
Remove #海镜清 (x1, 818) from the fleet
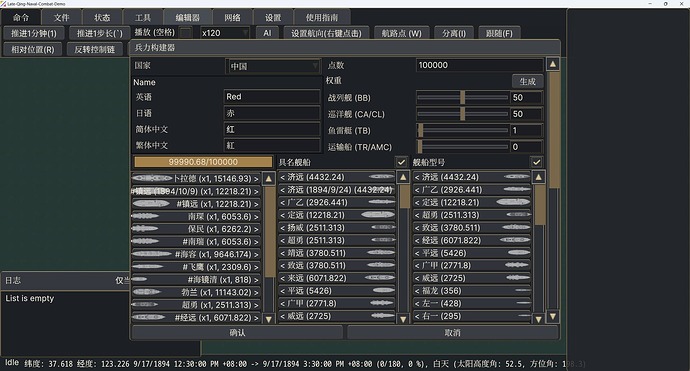pos(196,279)
